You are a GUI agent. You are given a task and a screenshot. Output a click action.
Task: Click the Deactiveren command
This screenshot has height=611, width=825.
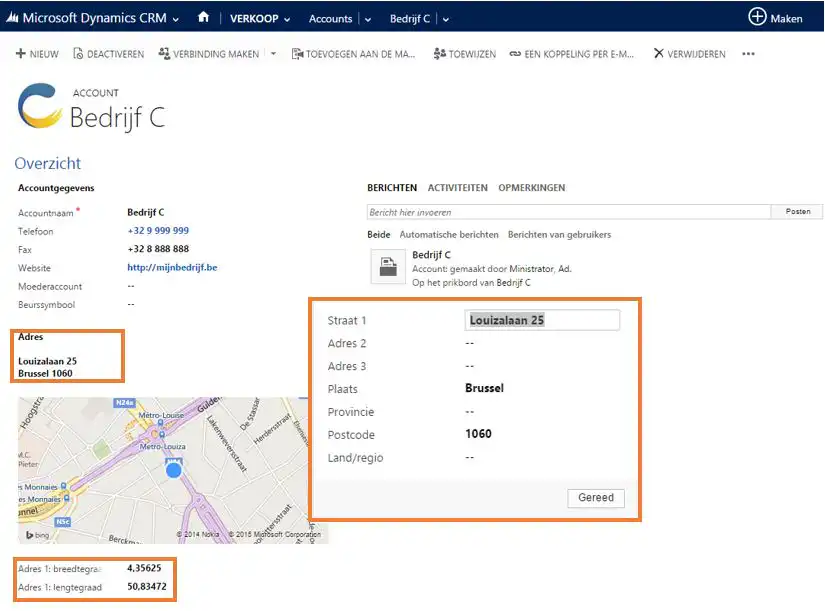coord(108,54)
